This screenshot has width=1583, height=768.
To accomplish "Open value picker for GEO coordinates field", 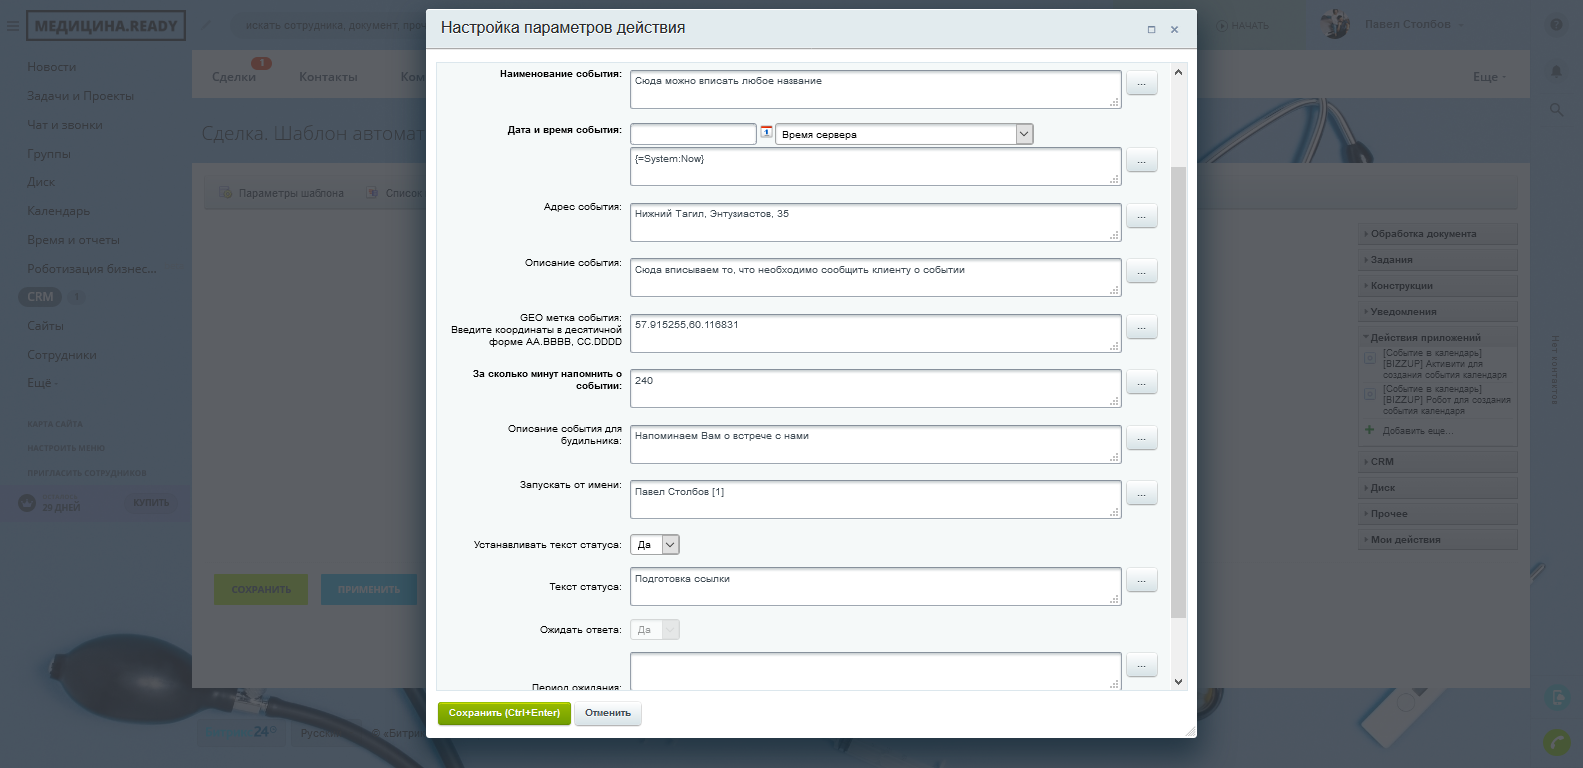I will [1141, 328].
